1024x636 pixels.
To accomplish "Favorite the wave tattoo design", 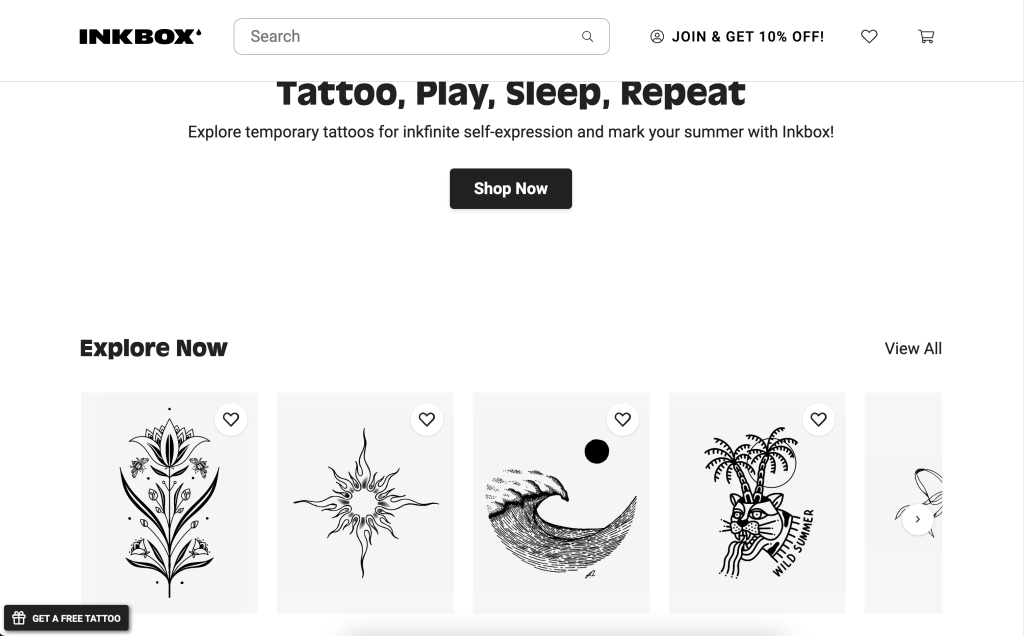I will (x=623, y=419).
